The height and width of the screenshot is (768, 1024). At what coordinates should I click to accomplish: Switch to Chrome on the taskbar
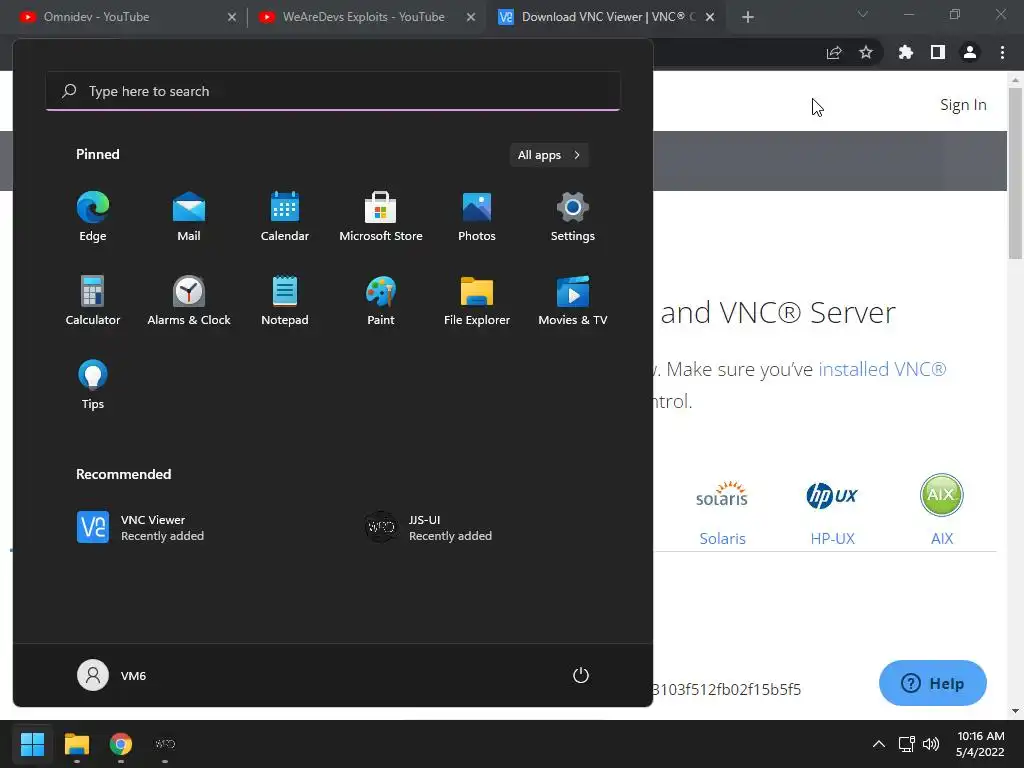click(x=121, y=744)
